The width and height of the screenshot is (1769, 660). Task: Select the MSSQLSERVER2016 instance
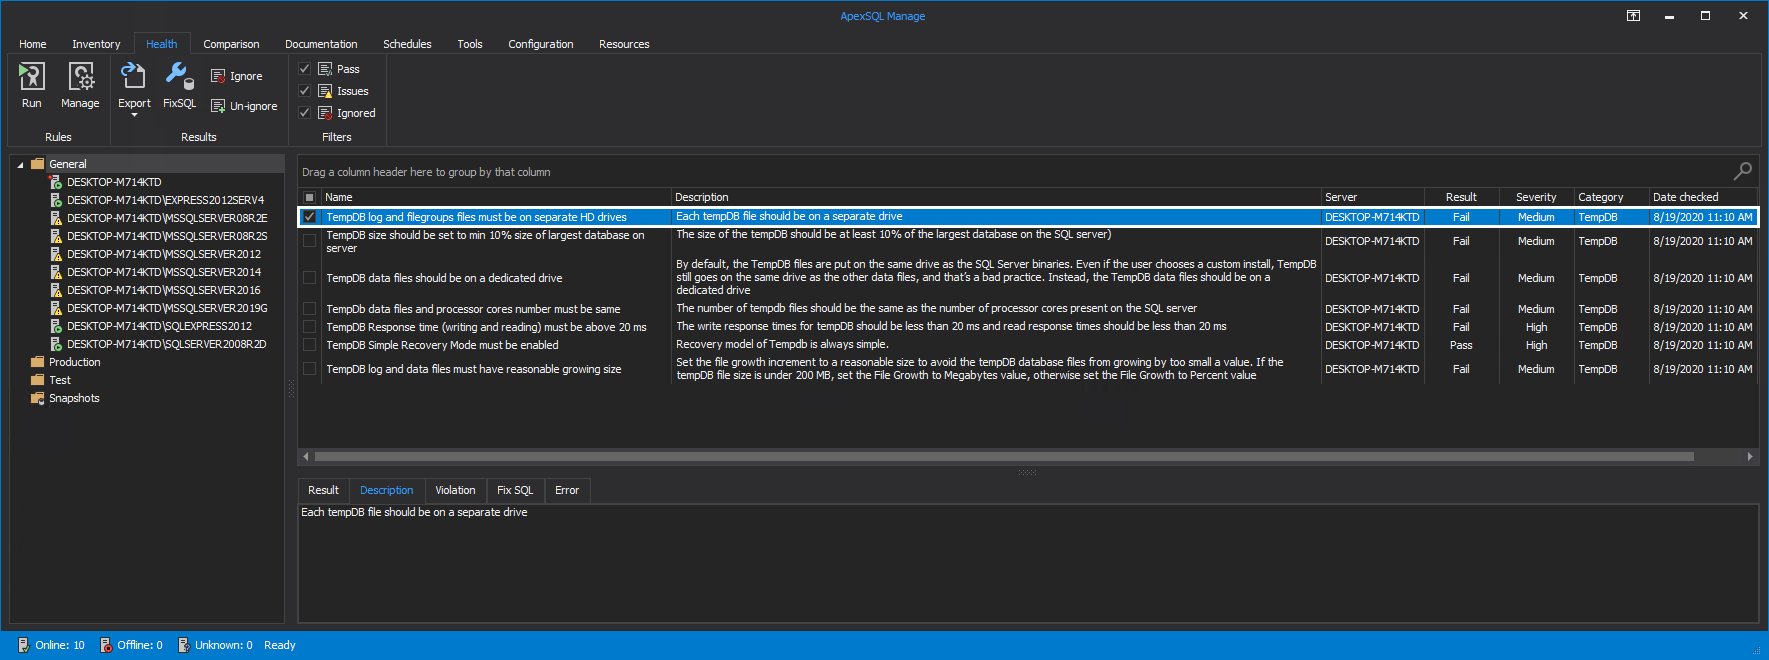164,290
